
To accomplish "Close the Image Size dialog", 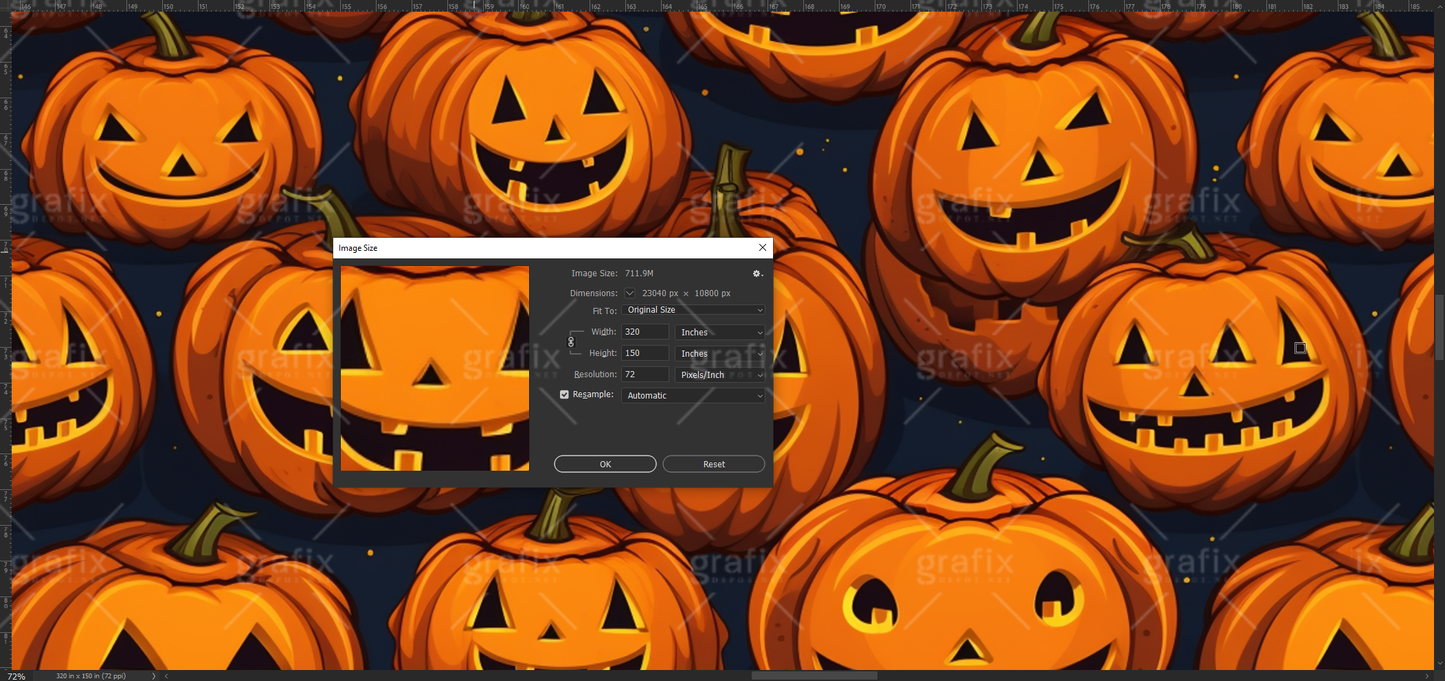I will click(762, 247).
